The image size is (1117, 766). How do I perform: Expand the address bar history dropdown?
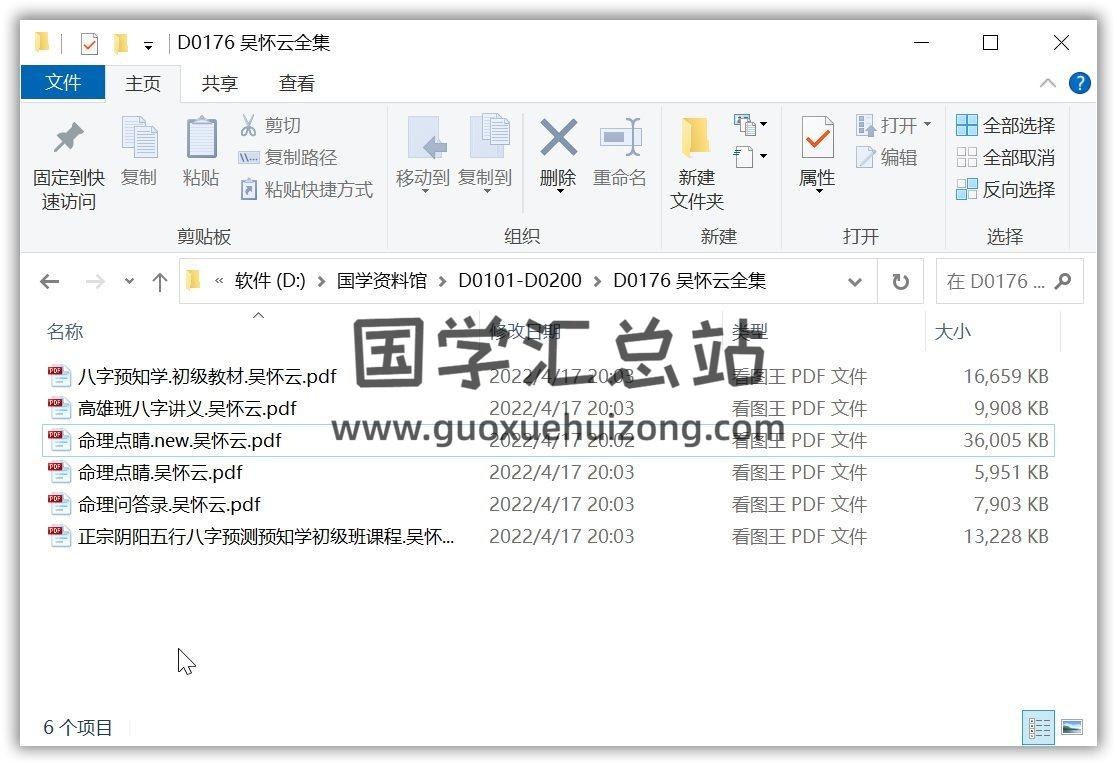855,282
